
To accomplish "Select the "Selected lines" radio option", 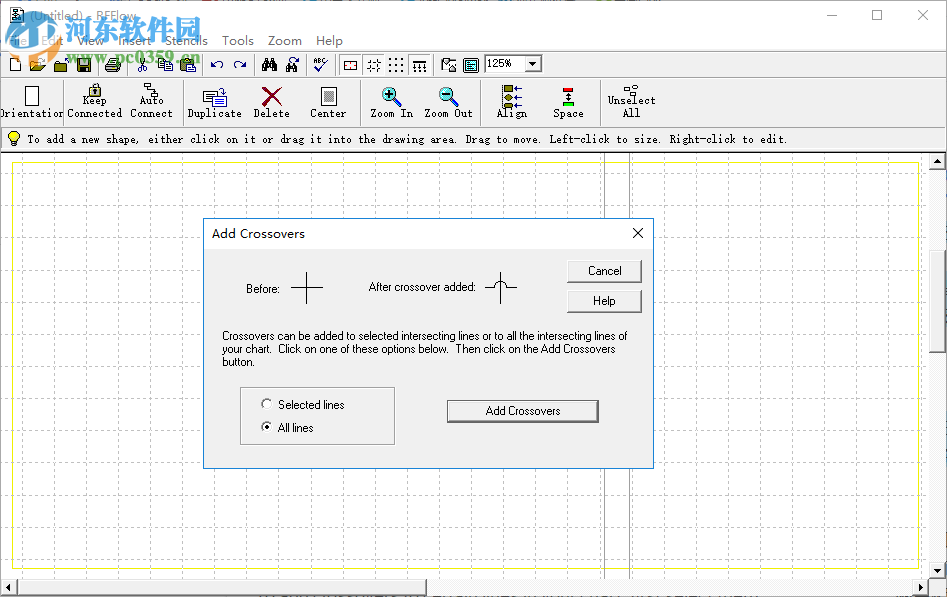I will (267, 405).
